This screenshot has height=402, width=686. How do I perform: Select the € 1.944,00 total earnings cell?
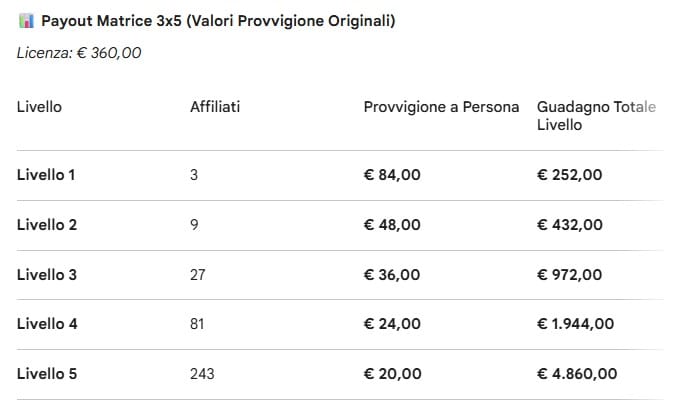pyautogui.click(x=577, y=324)
